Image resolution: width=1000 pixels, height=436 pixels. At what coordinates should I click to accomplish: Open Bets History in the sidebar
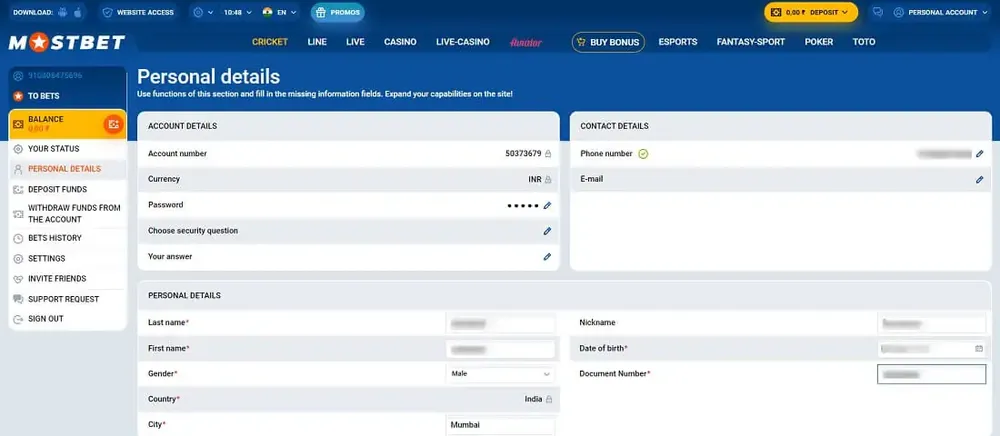coord(54,239)
